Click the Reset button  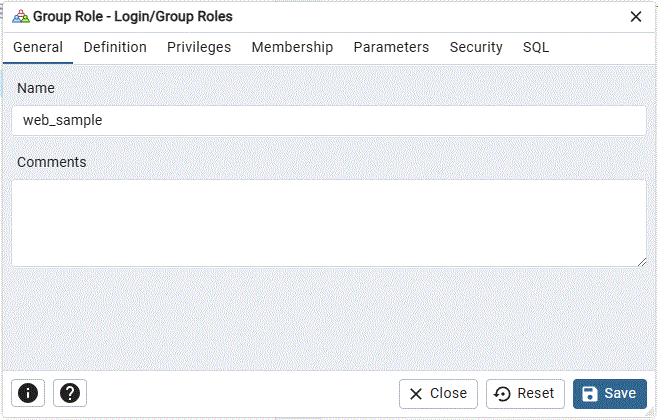526,393
